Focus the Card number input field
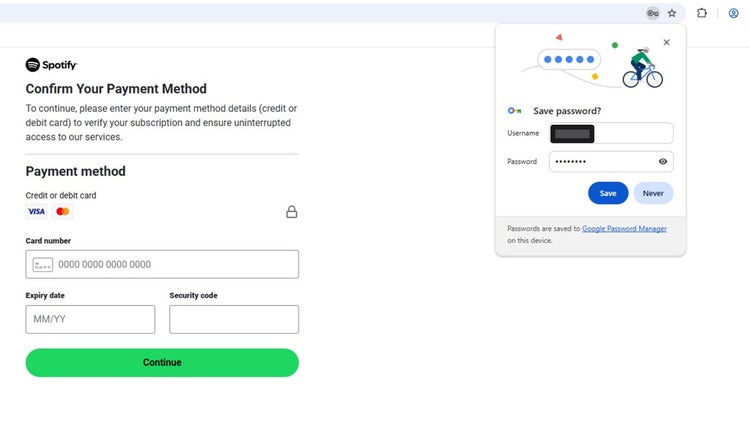 tap(162, 264)
